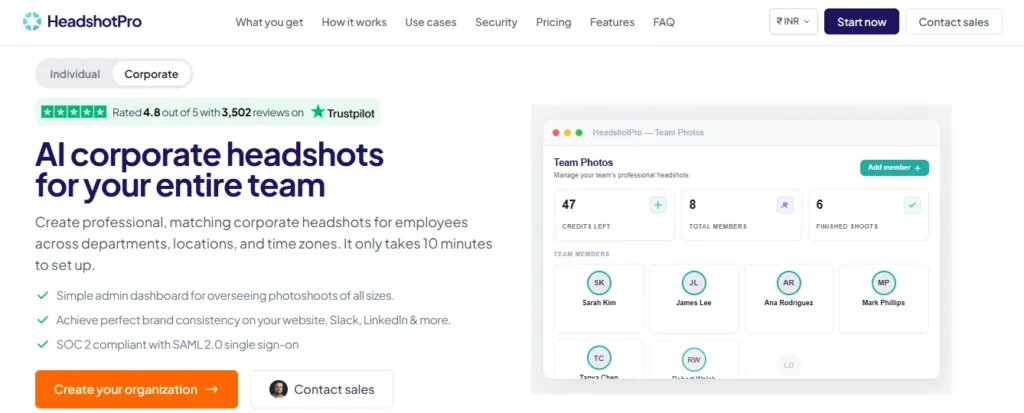Click the Team Photos heading
Viewport: 1024px width, 413px height.
point(583,162)
